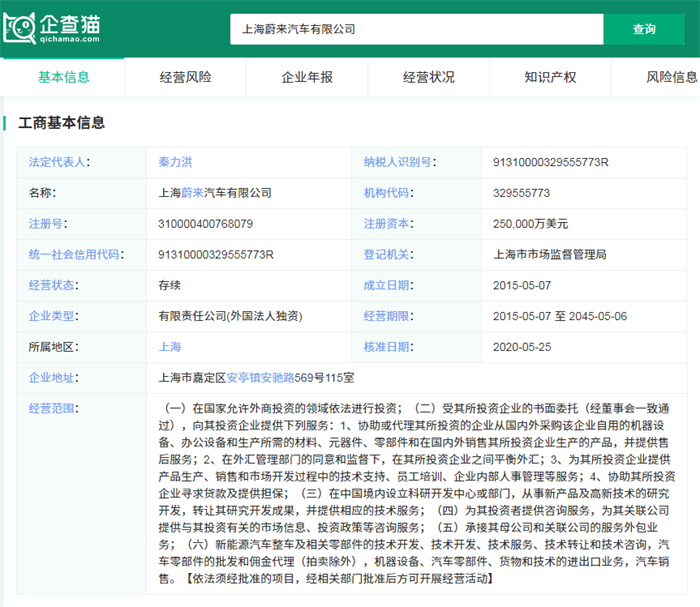Click the 名称 label
The image size is (700, 607).
[42, 193]
